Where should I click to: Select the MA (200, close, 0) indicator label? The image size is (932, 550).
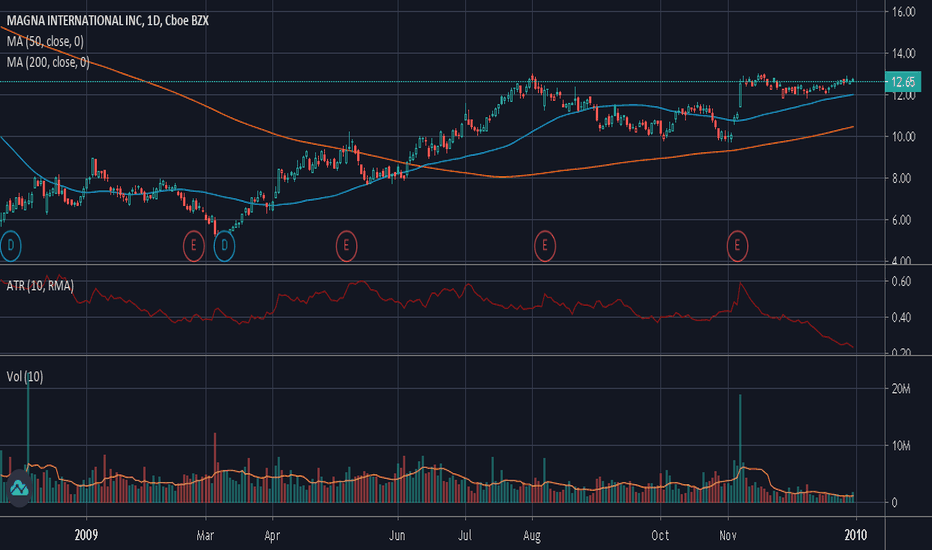tap(48, 62)
